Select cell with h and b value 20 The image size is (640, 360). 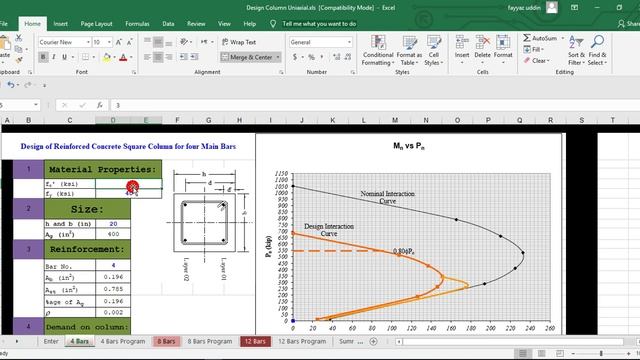(x=113, y=224)
